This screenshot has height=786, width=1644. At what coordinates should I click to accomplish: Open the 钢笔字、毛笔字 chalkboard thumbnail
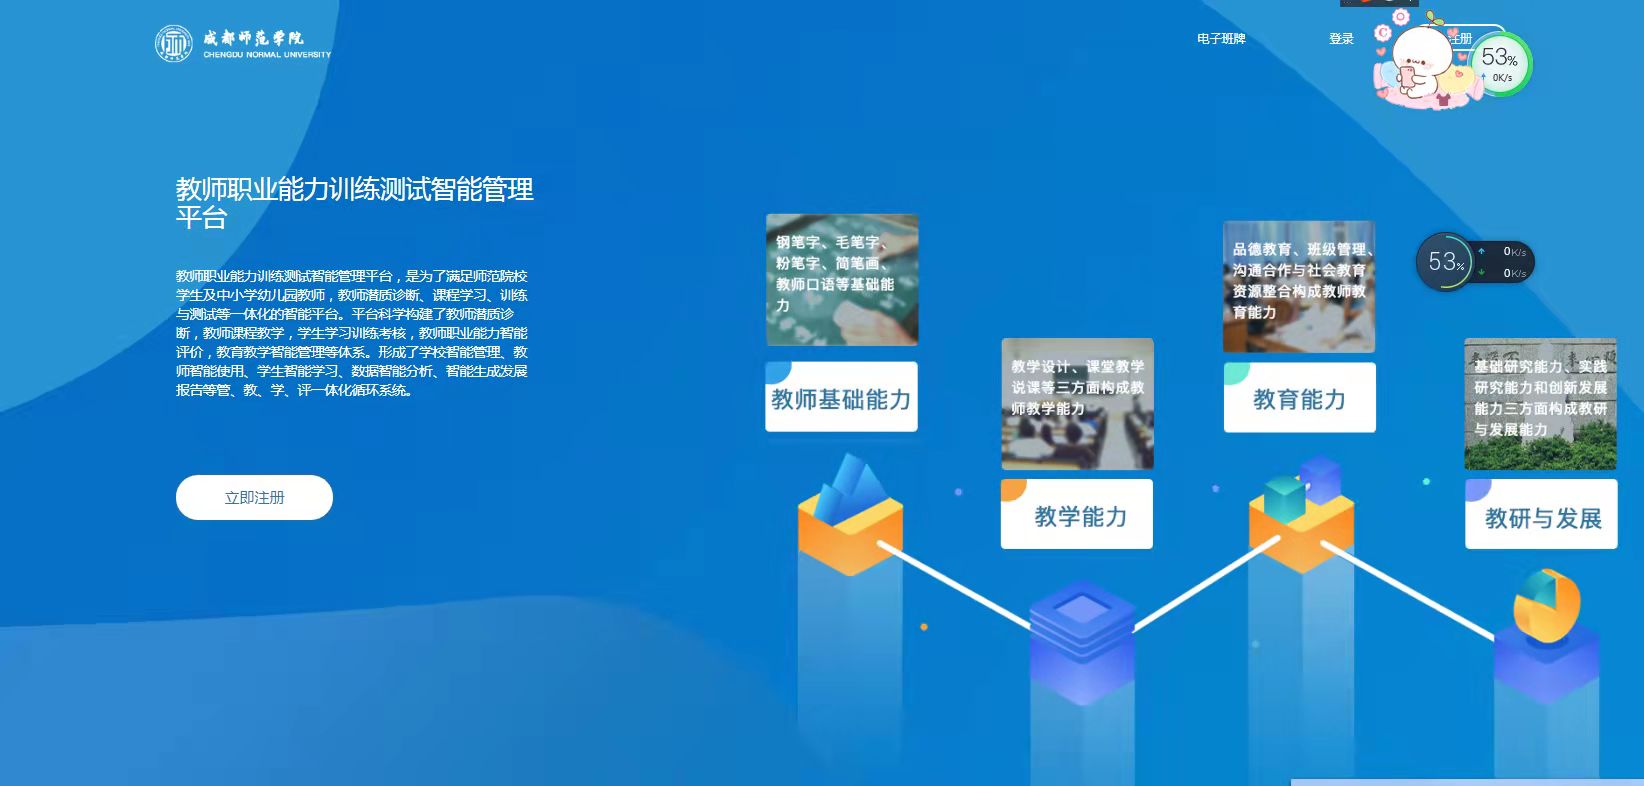842,279
